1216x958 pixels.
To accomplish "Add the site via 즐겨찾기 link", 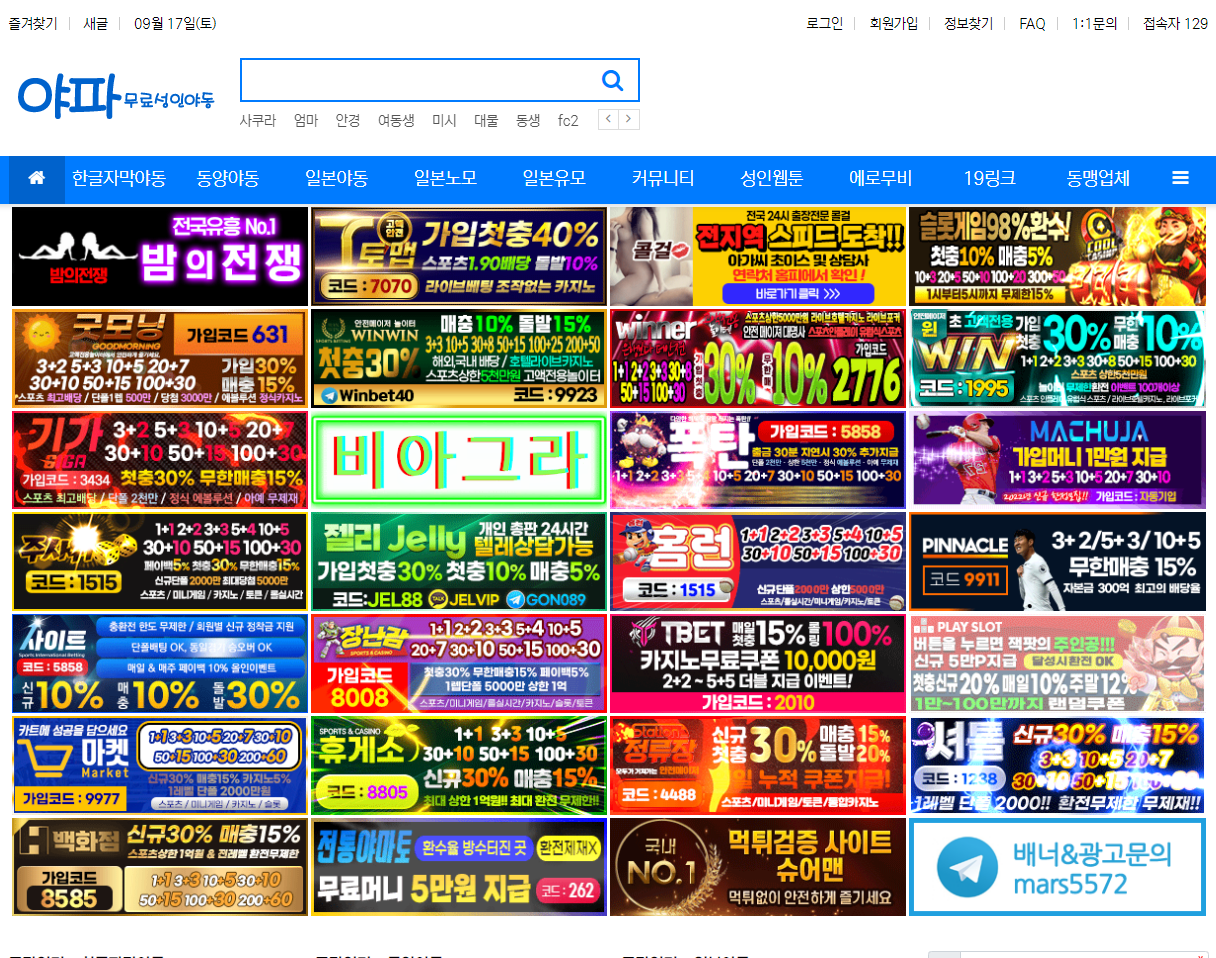I will [33, 24].
